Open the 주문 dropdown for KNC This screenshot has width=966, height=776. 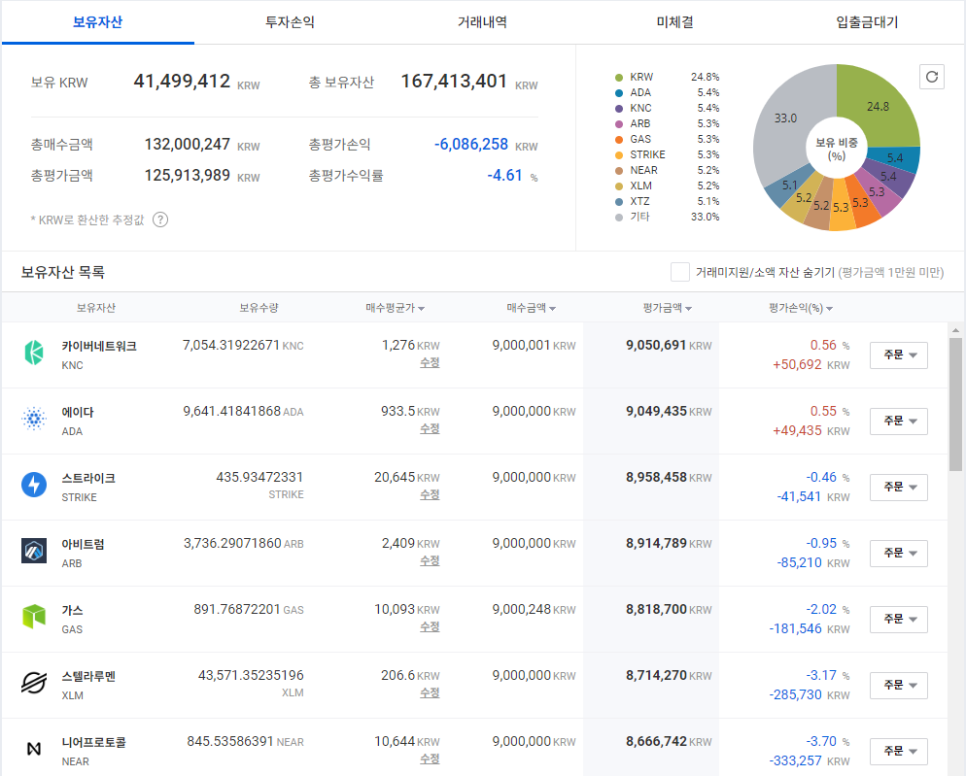point(899,355)
